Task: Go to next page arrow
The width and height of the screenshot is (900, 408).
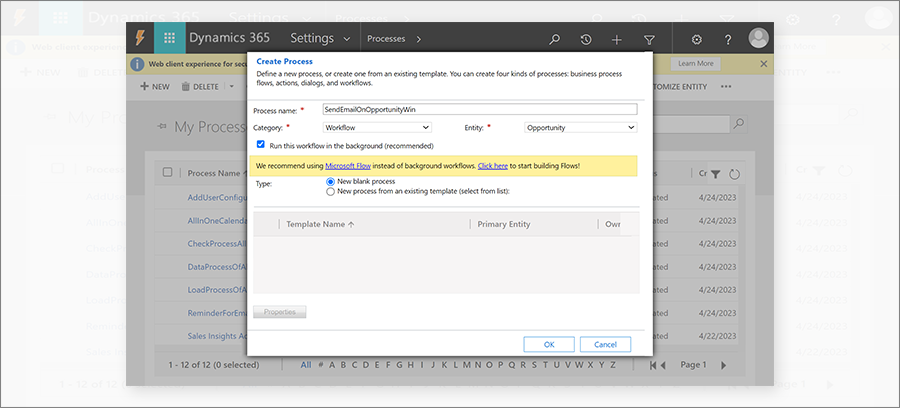Action: pyautogui.click(x=723, y=365)
